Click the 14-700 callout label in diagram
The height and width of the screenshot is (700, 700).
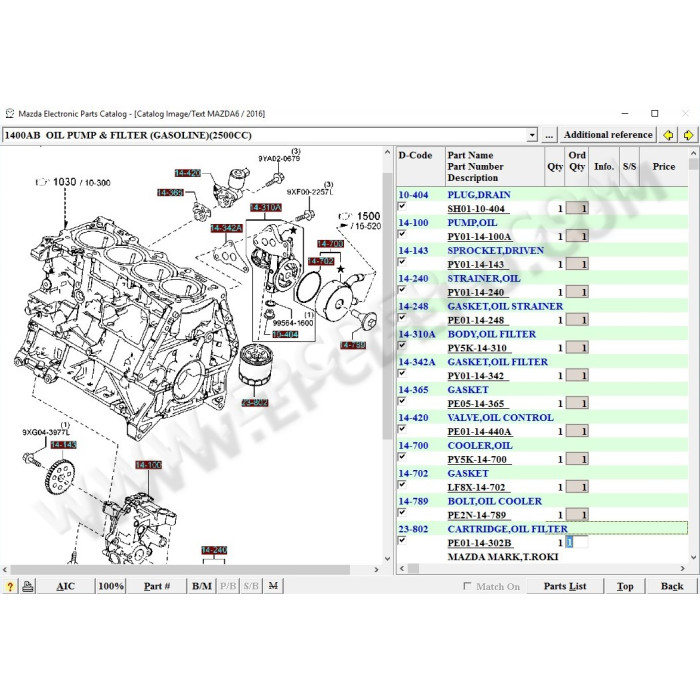click(330, 244)
